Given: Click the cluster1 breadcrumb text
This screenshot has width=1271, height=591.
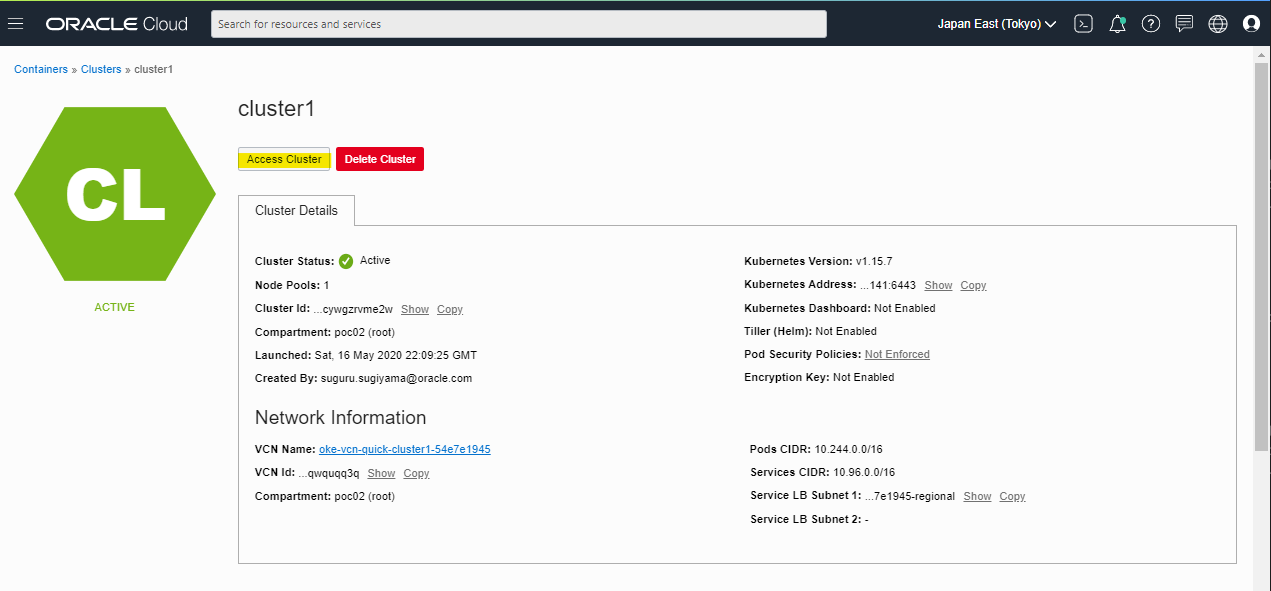Looking at the screenshot, I should click(x=154, y=69).
